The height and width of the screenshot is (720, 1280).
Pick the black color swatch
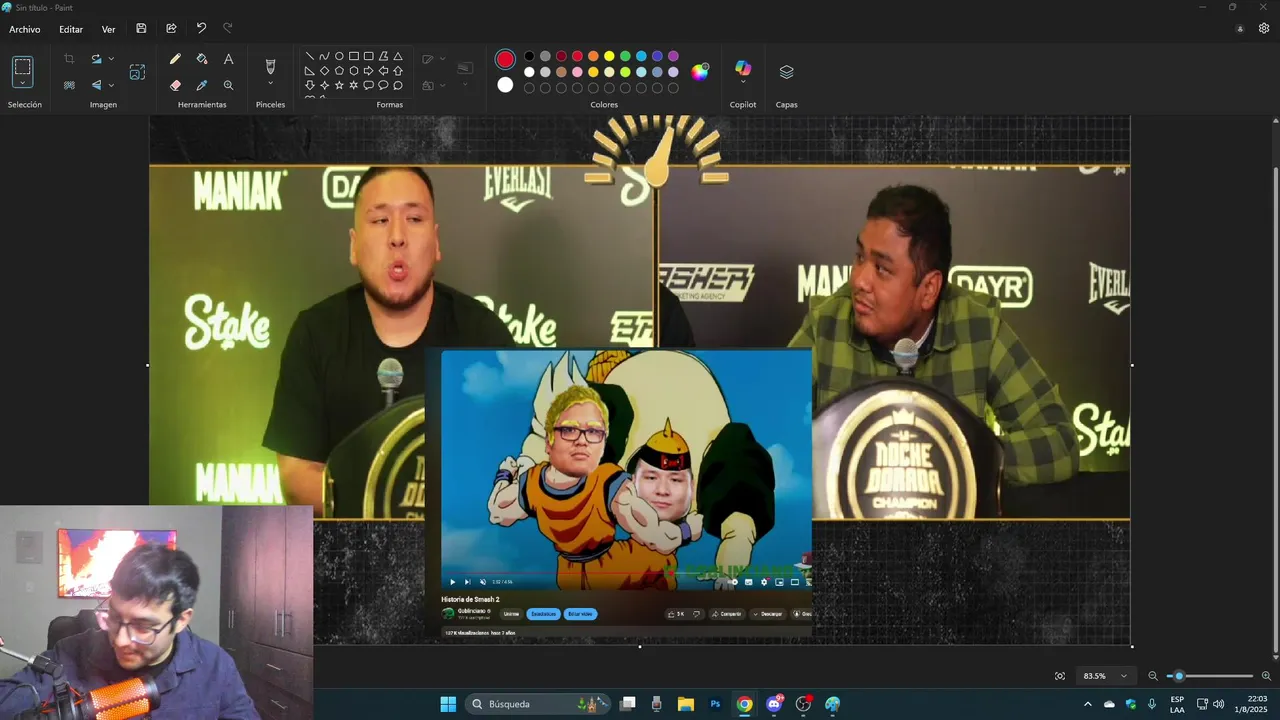[529, 56]
